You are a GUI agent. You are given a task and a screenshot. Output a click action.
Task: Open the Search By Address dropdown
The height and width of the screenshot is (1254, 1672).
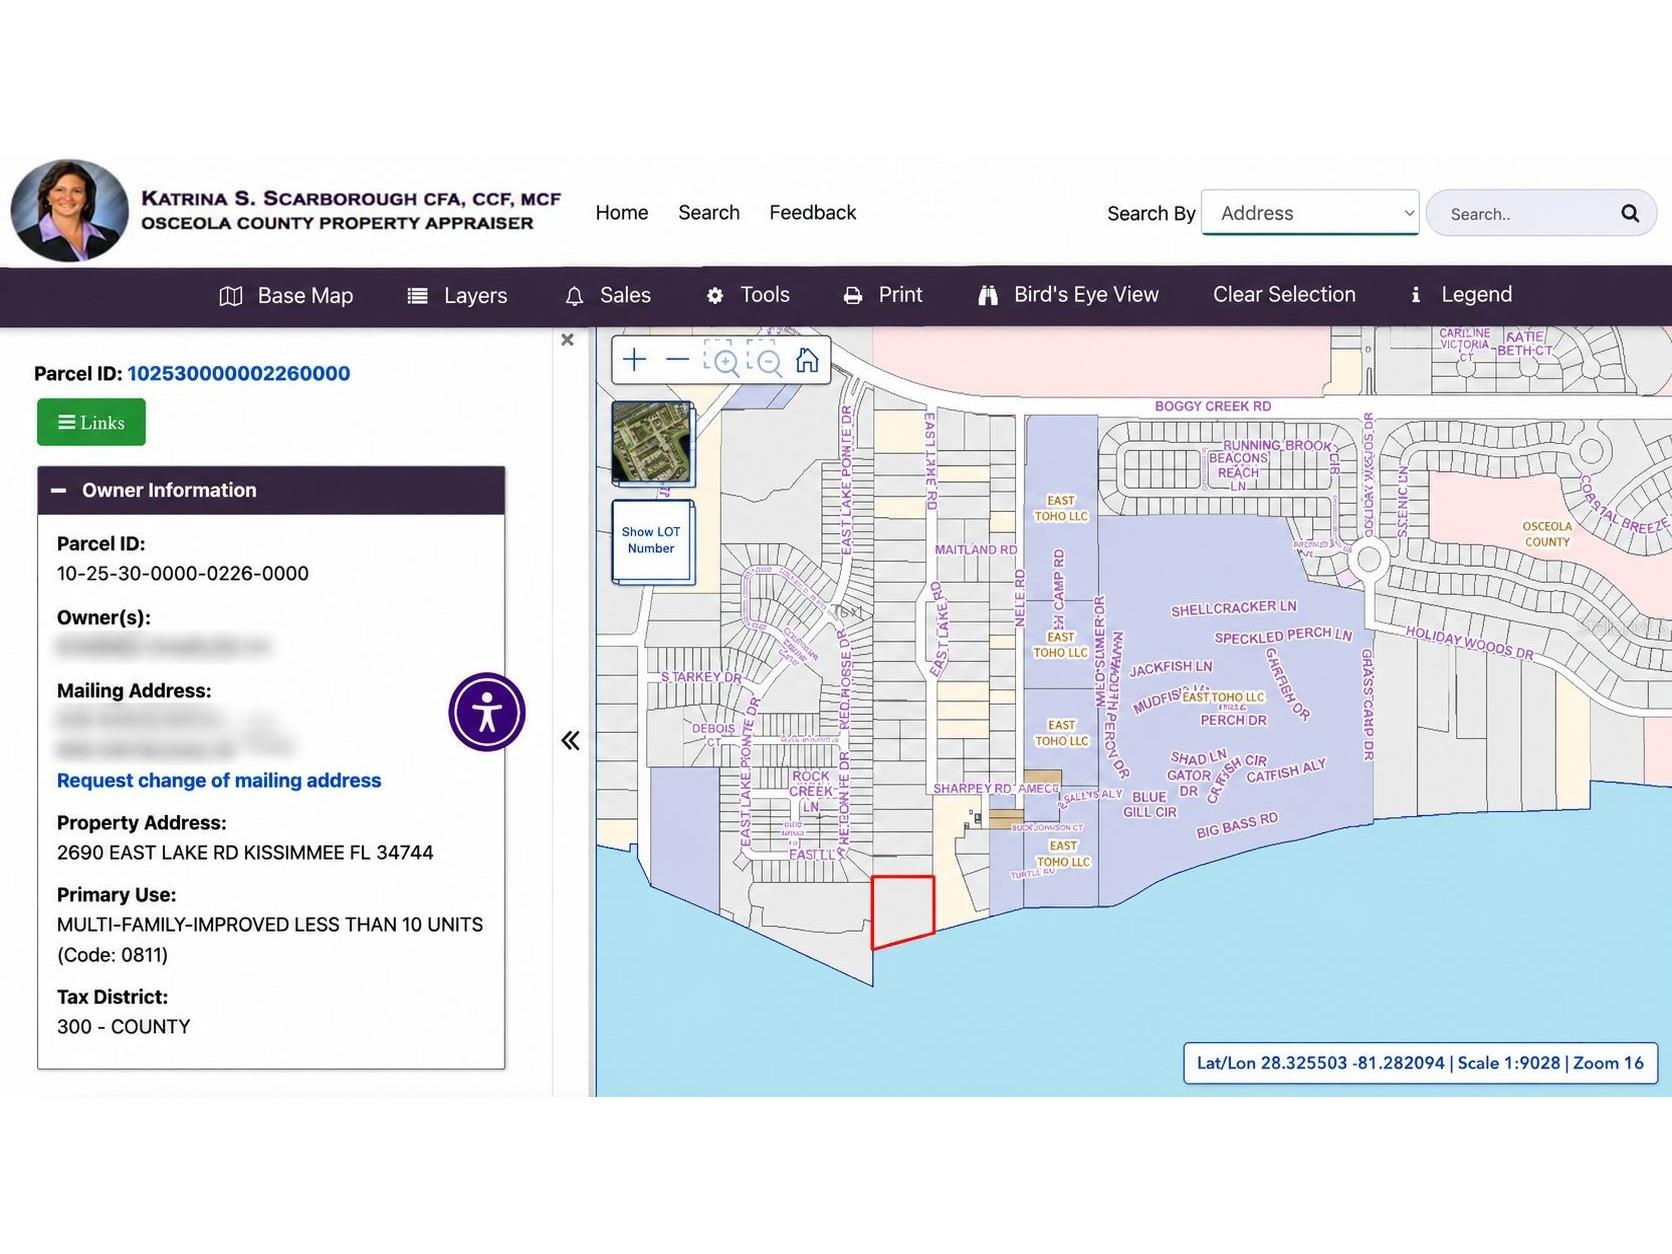1310,213
